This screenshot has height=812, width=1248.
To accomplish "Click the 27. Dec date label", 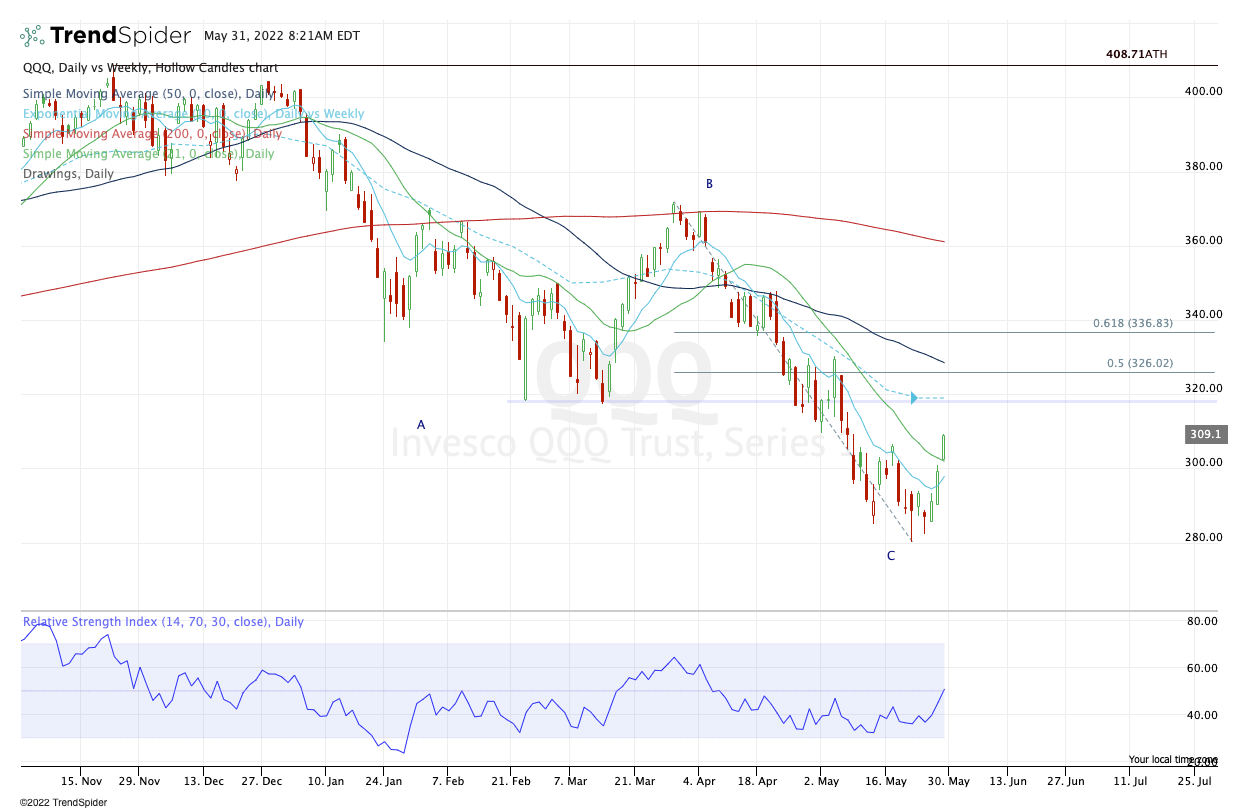I will 264,780.
